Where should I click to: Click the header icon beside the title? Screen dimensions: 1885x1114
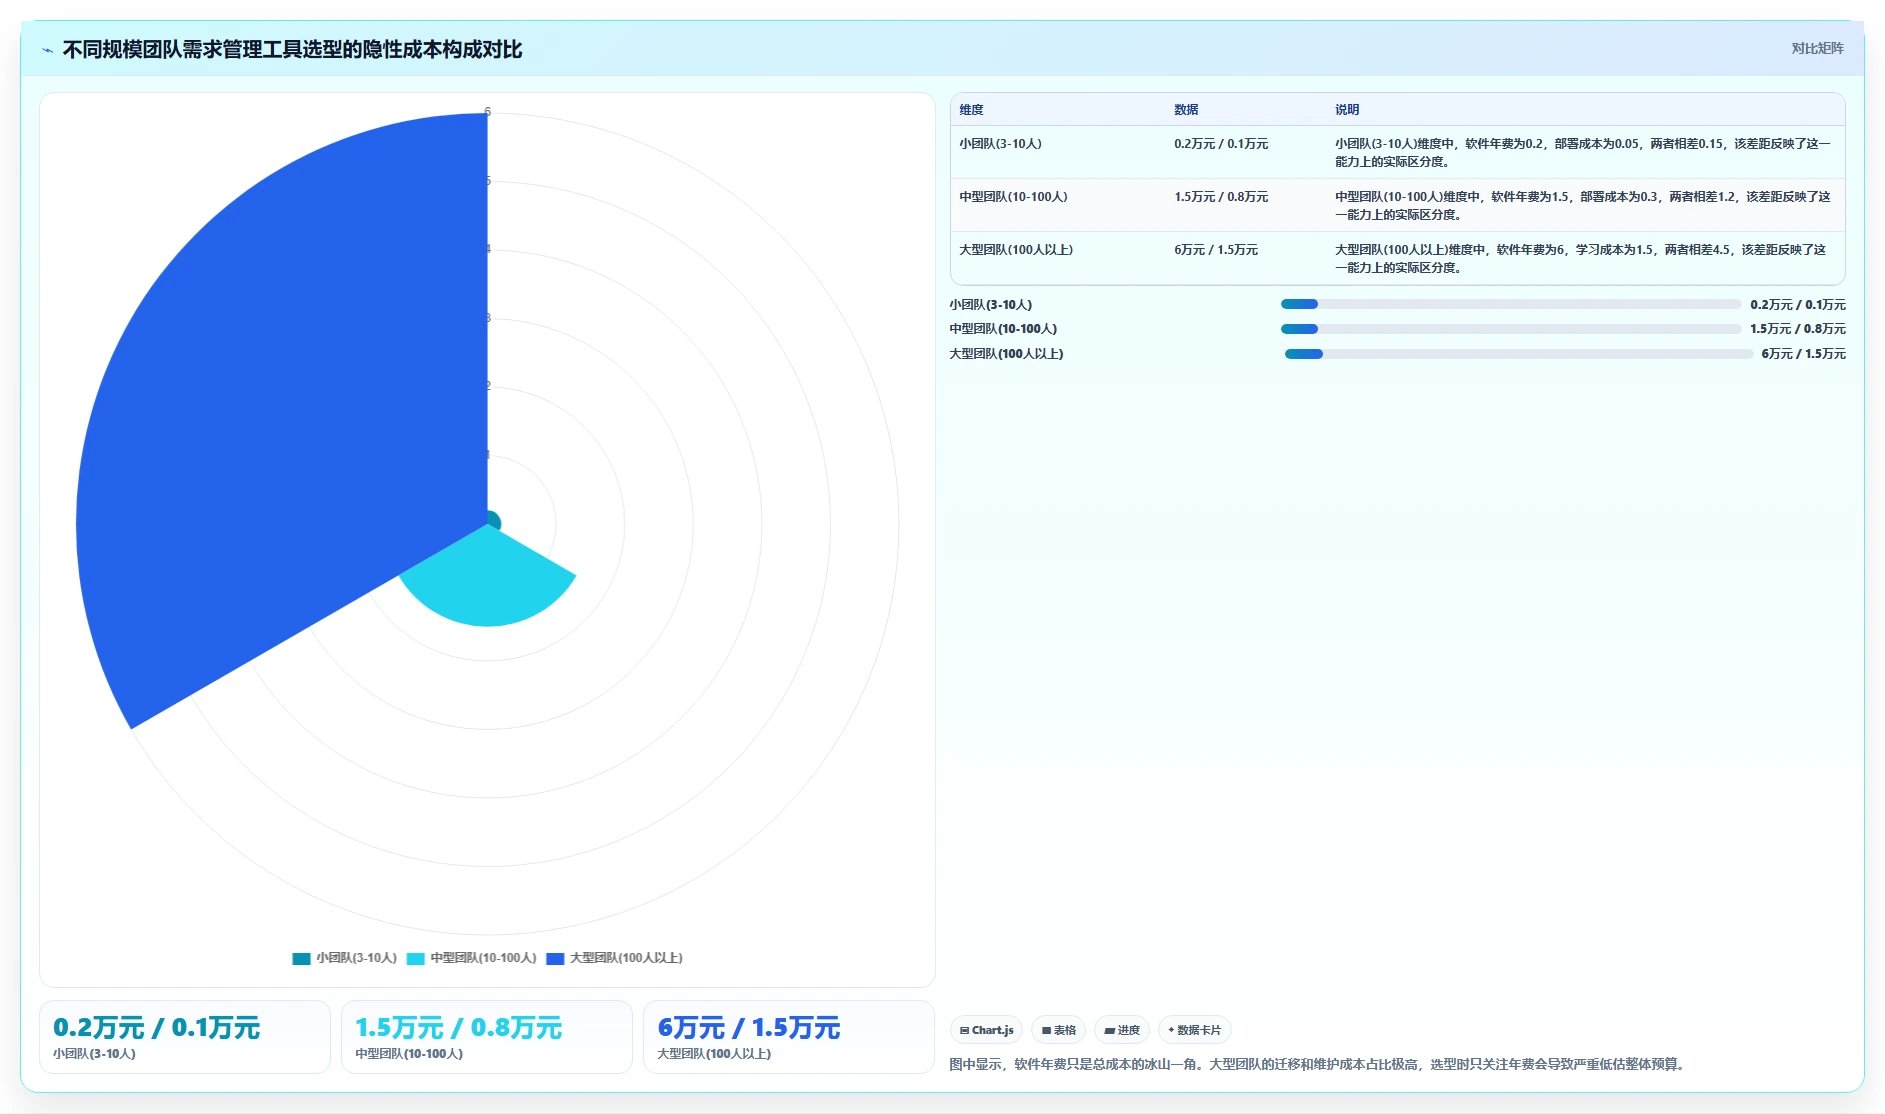(47, 50)
